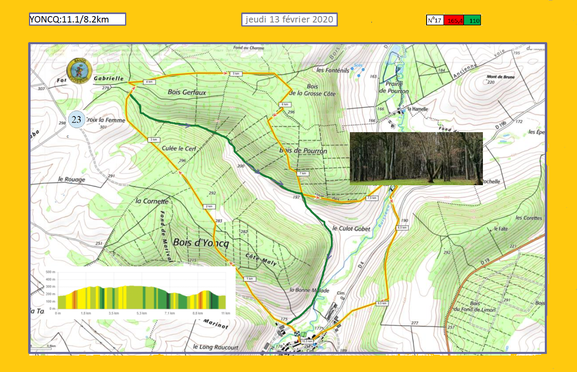Click the round hiking club logo badge
This screenshot has width=577, height=372.
pos(79,71)
